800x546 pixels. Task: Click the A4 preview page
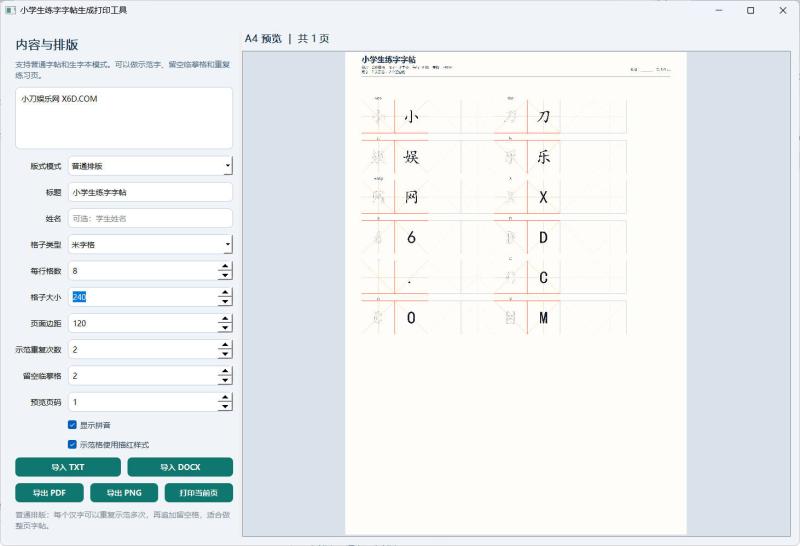point(516,293)
